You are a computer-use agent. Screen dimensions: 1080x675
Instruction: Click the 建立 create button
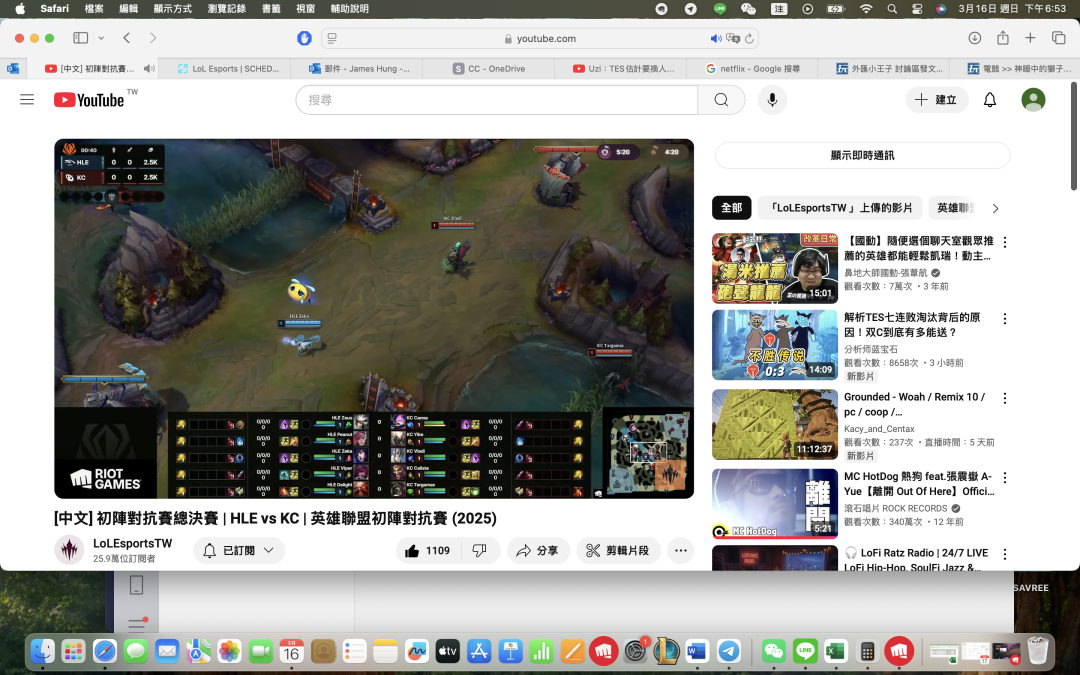[x=937, y=100]
